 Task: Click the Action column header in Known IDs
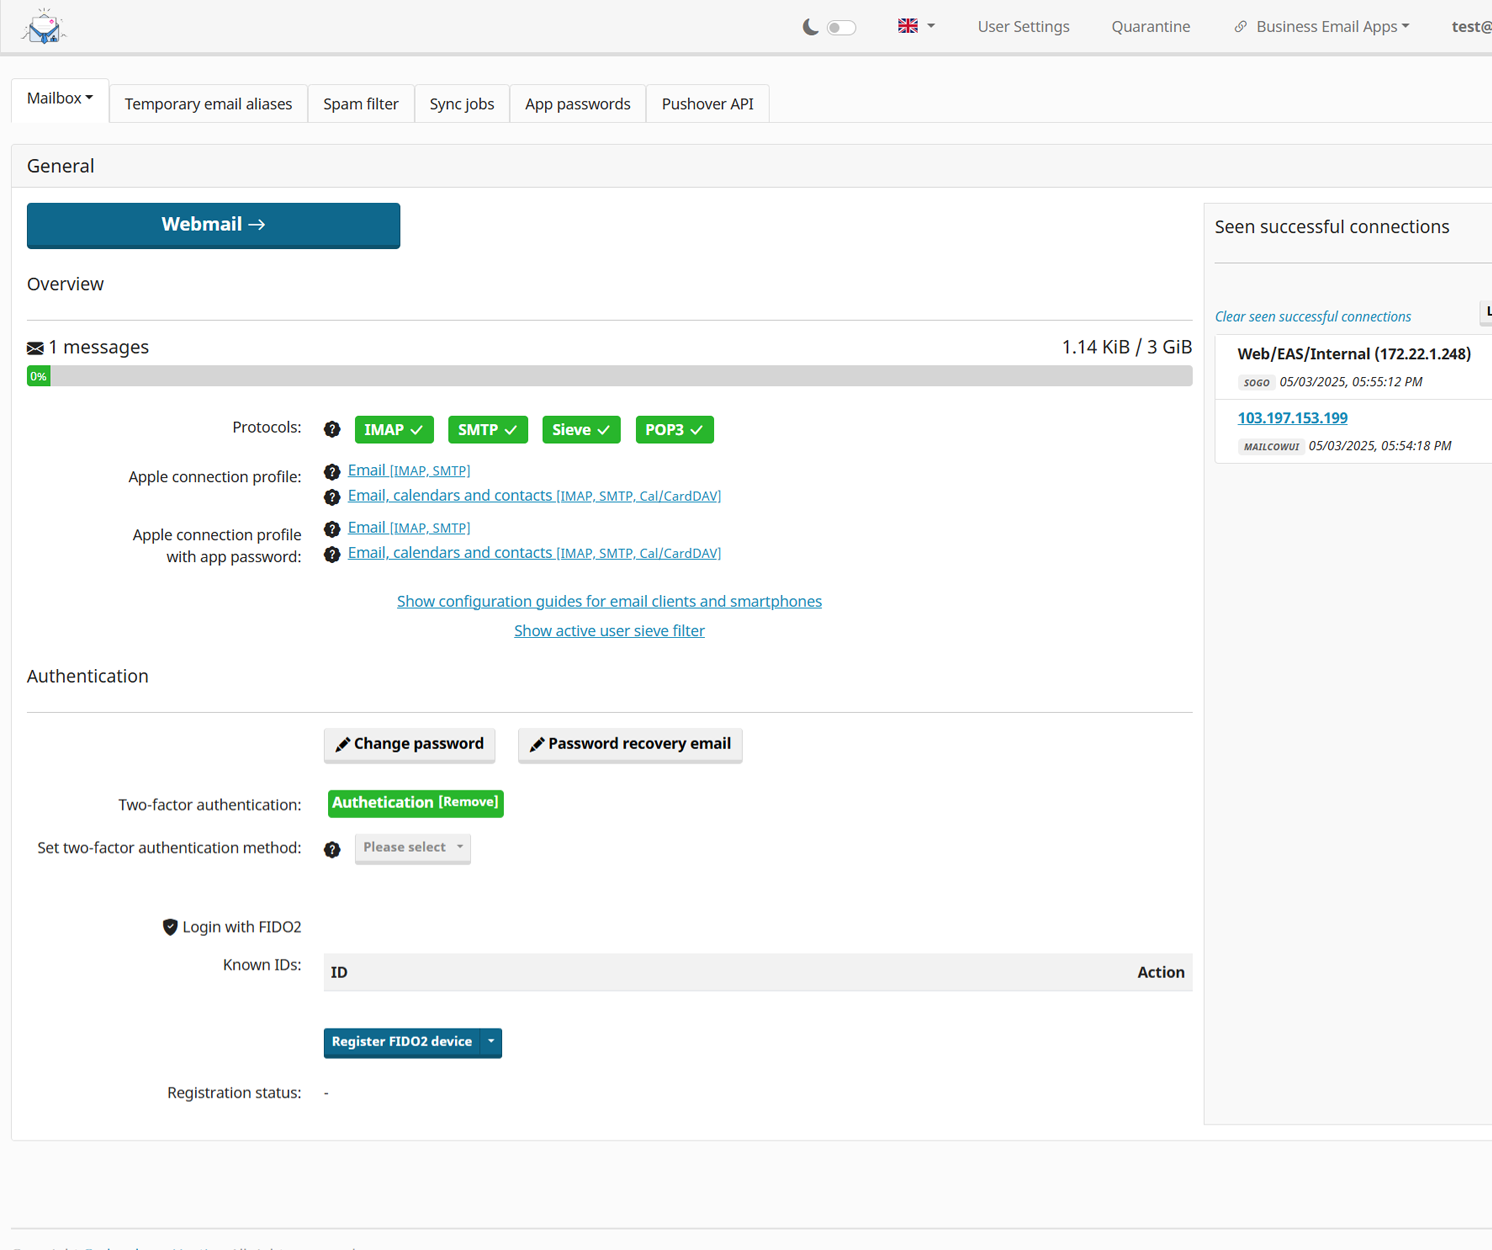click(1160, 973)
